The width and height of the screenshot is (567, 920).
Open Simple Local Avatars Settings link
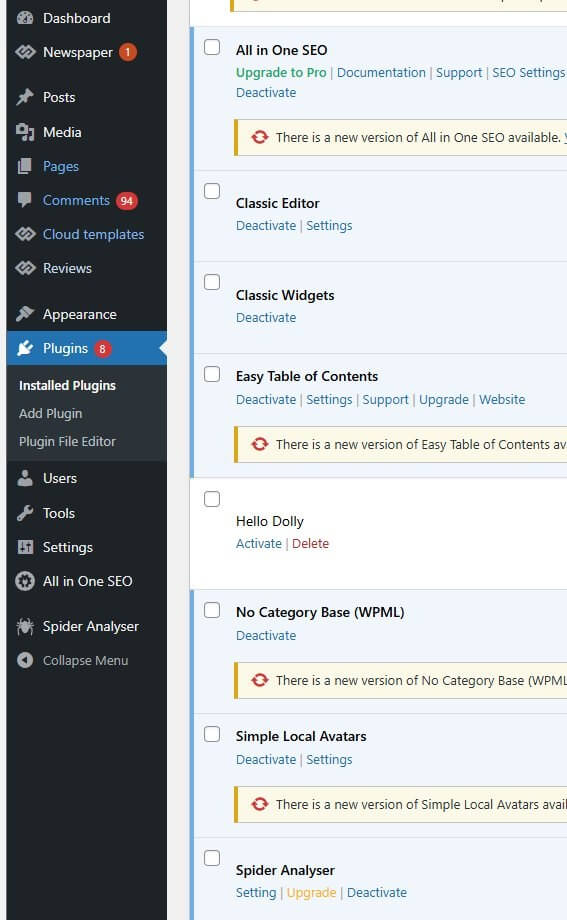(329, 760)
